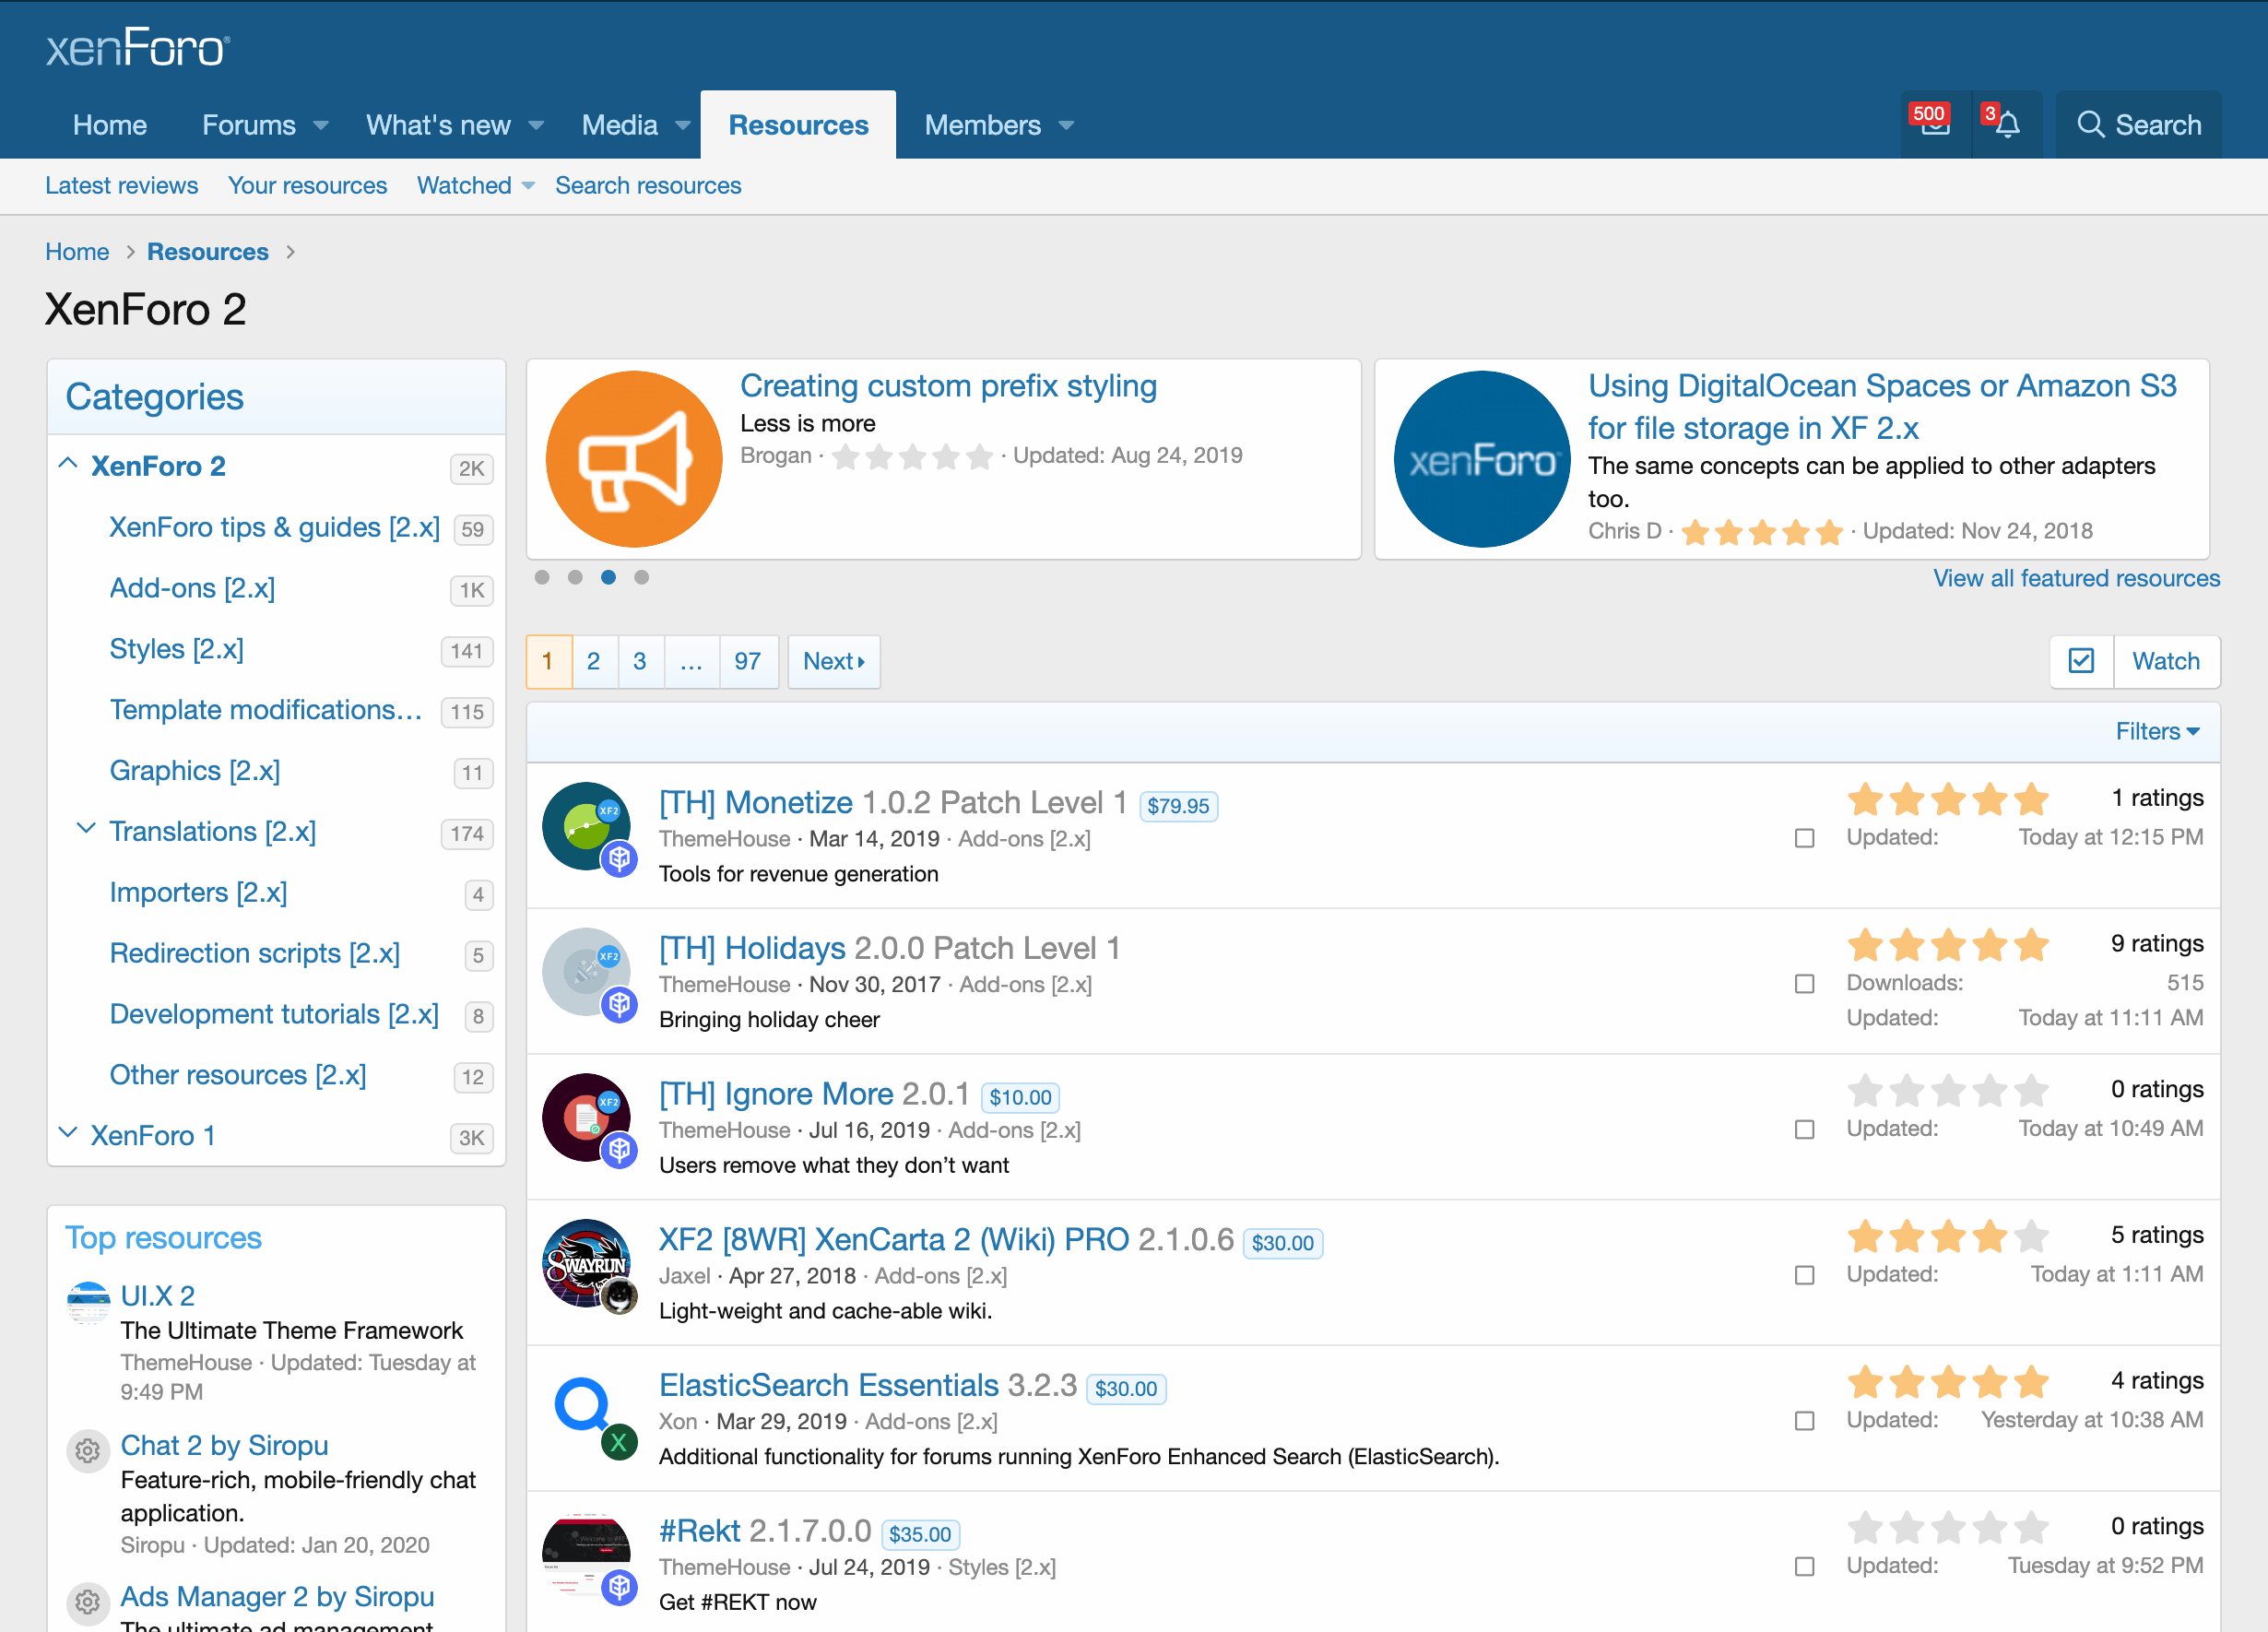
Task: Open the alerts bell icon
Action: [2007, 125]
